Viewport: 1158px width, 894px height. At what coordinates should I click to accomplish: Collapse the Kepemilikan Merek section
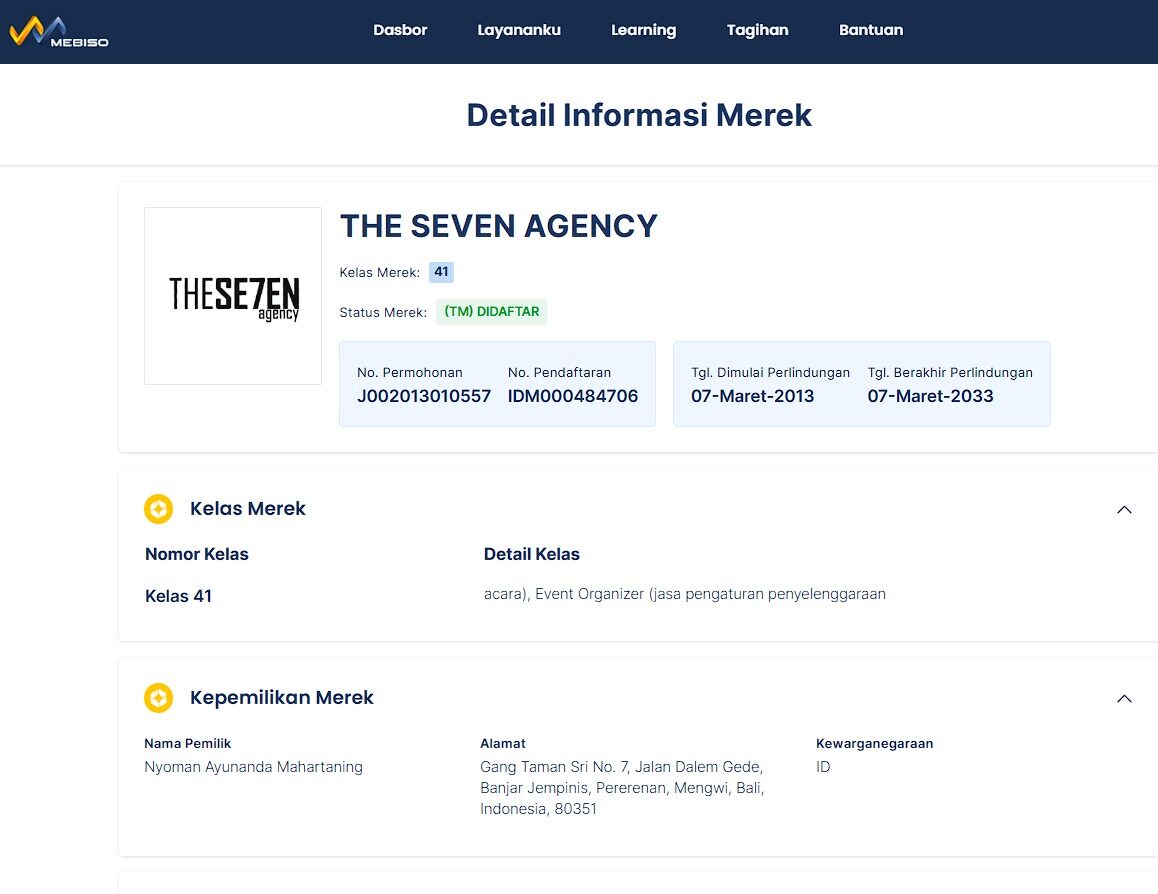[x=1124, y=698]
